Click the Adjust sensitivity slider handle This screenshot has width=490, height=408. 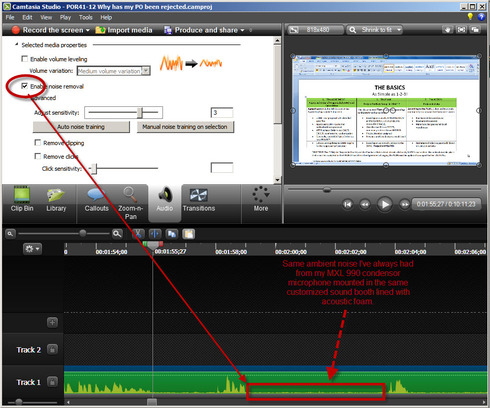click(x=140, y=113)
